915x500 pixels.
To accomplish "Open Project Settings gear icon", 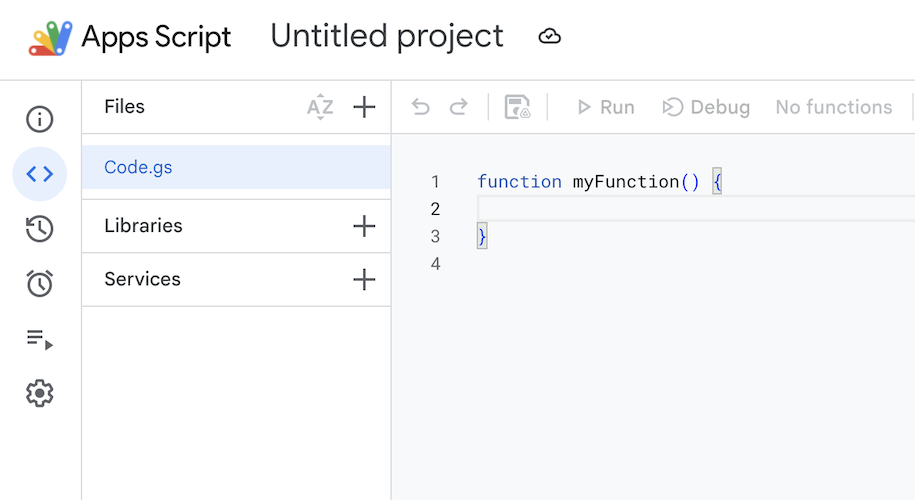I will click(x=40, y=393).
